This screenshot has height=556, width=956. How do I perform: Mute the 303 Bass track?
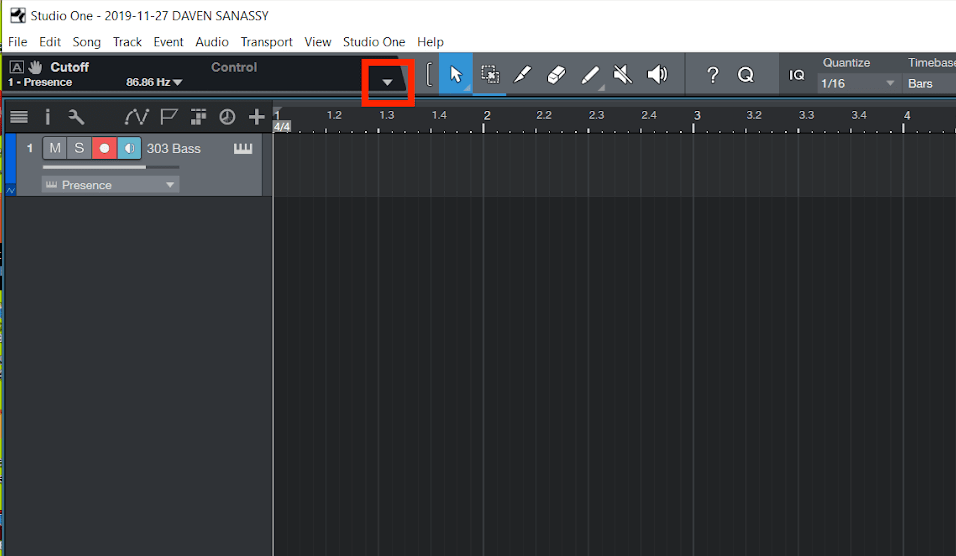[55, 148]
